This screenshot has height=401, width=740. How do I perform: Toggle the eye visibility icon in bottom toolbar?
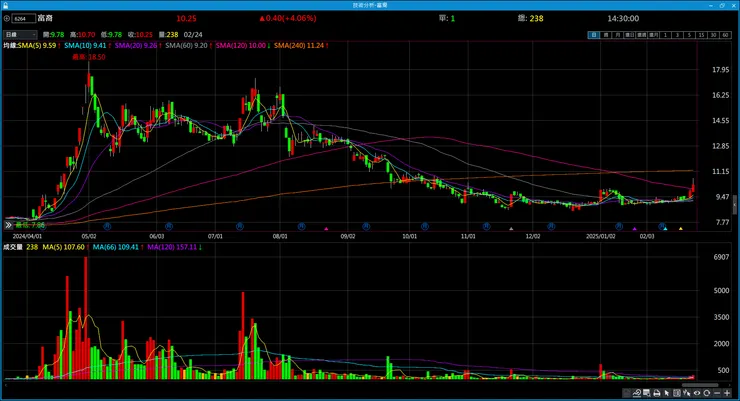tap(697, 393)
